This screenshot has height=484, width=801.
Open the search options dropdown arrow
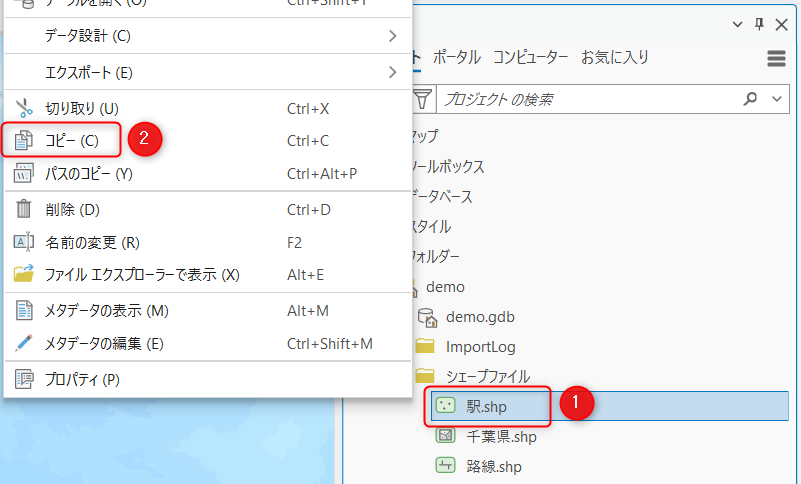tap(778, 99)
